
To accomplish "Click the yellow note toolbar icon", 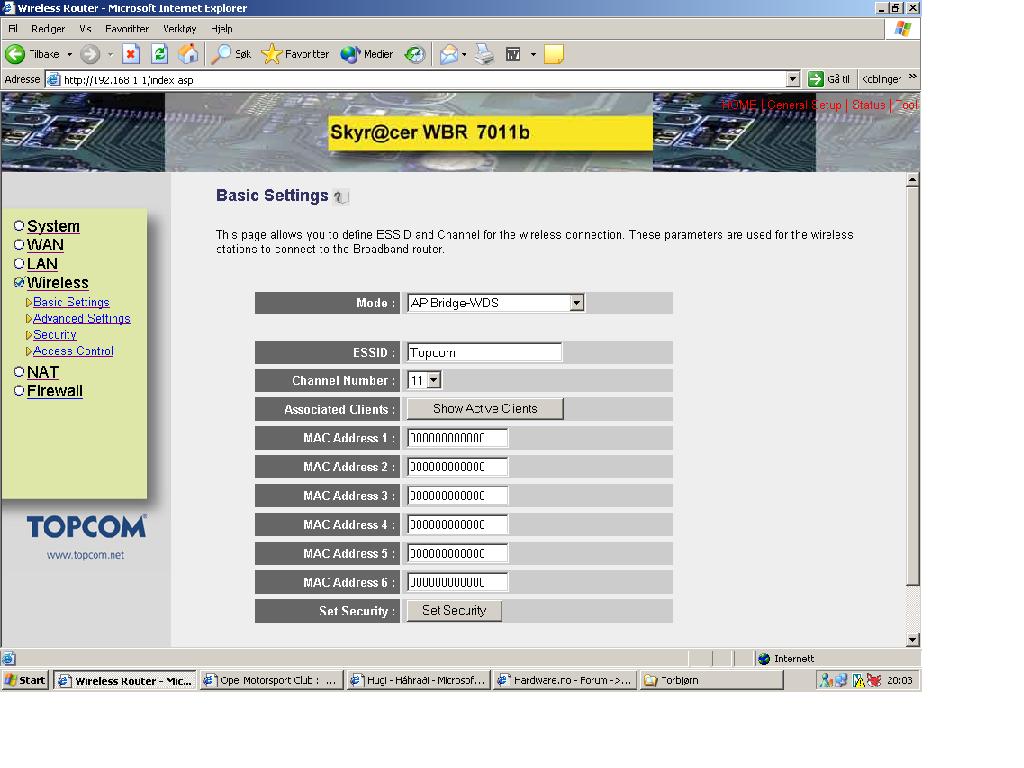I will (x=554, y=54).
